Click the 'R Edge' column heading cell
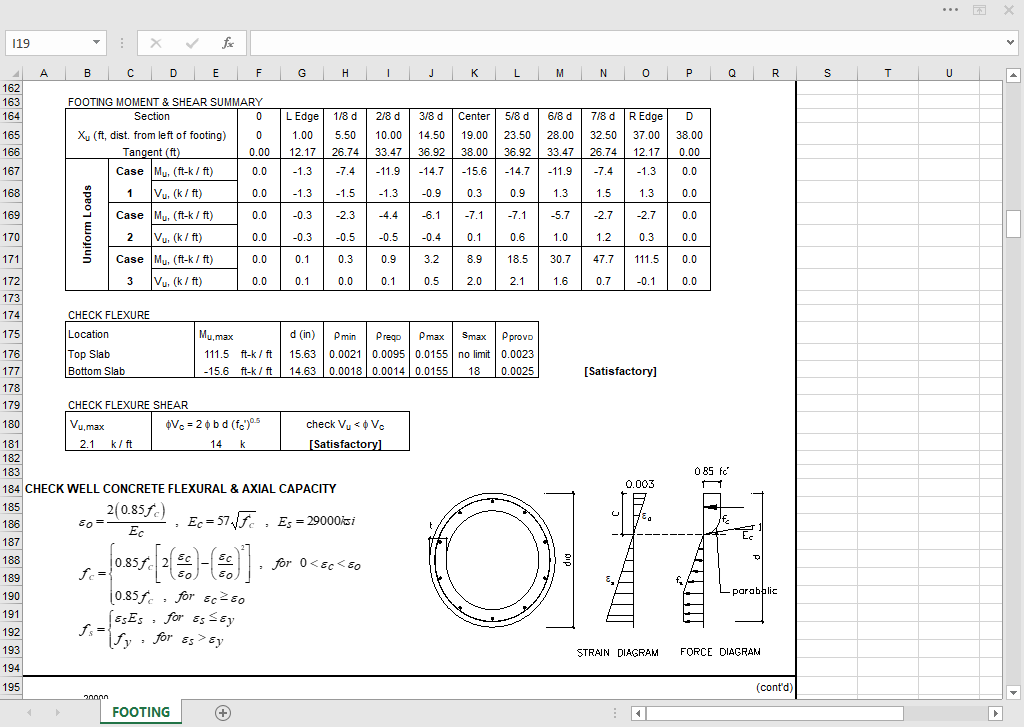The image size is (1024, 727). tap(646, 116)
